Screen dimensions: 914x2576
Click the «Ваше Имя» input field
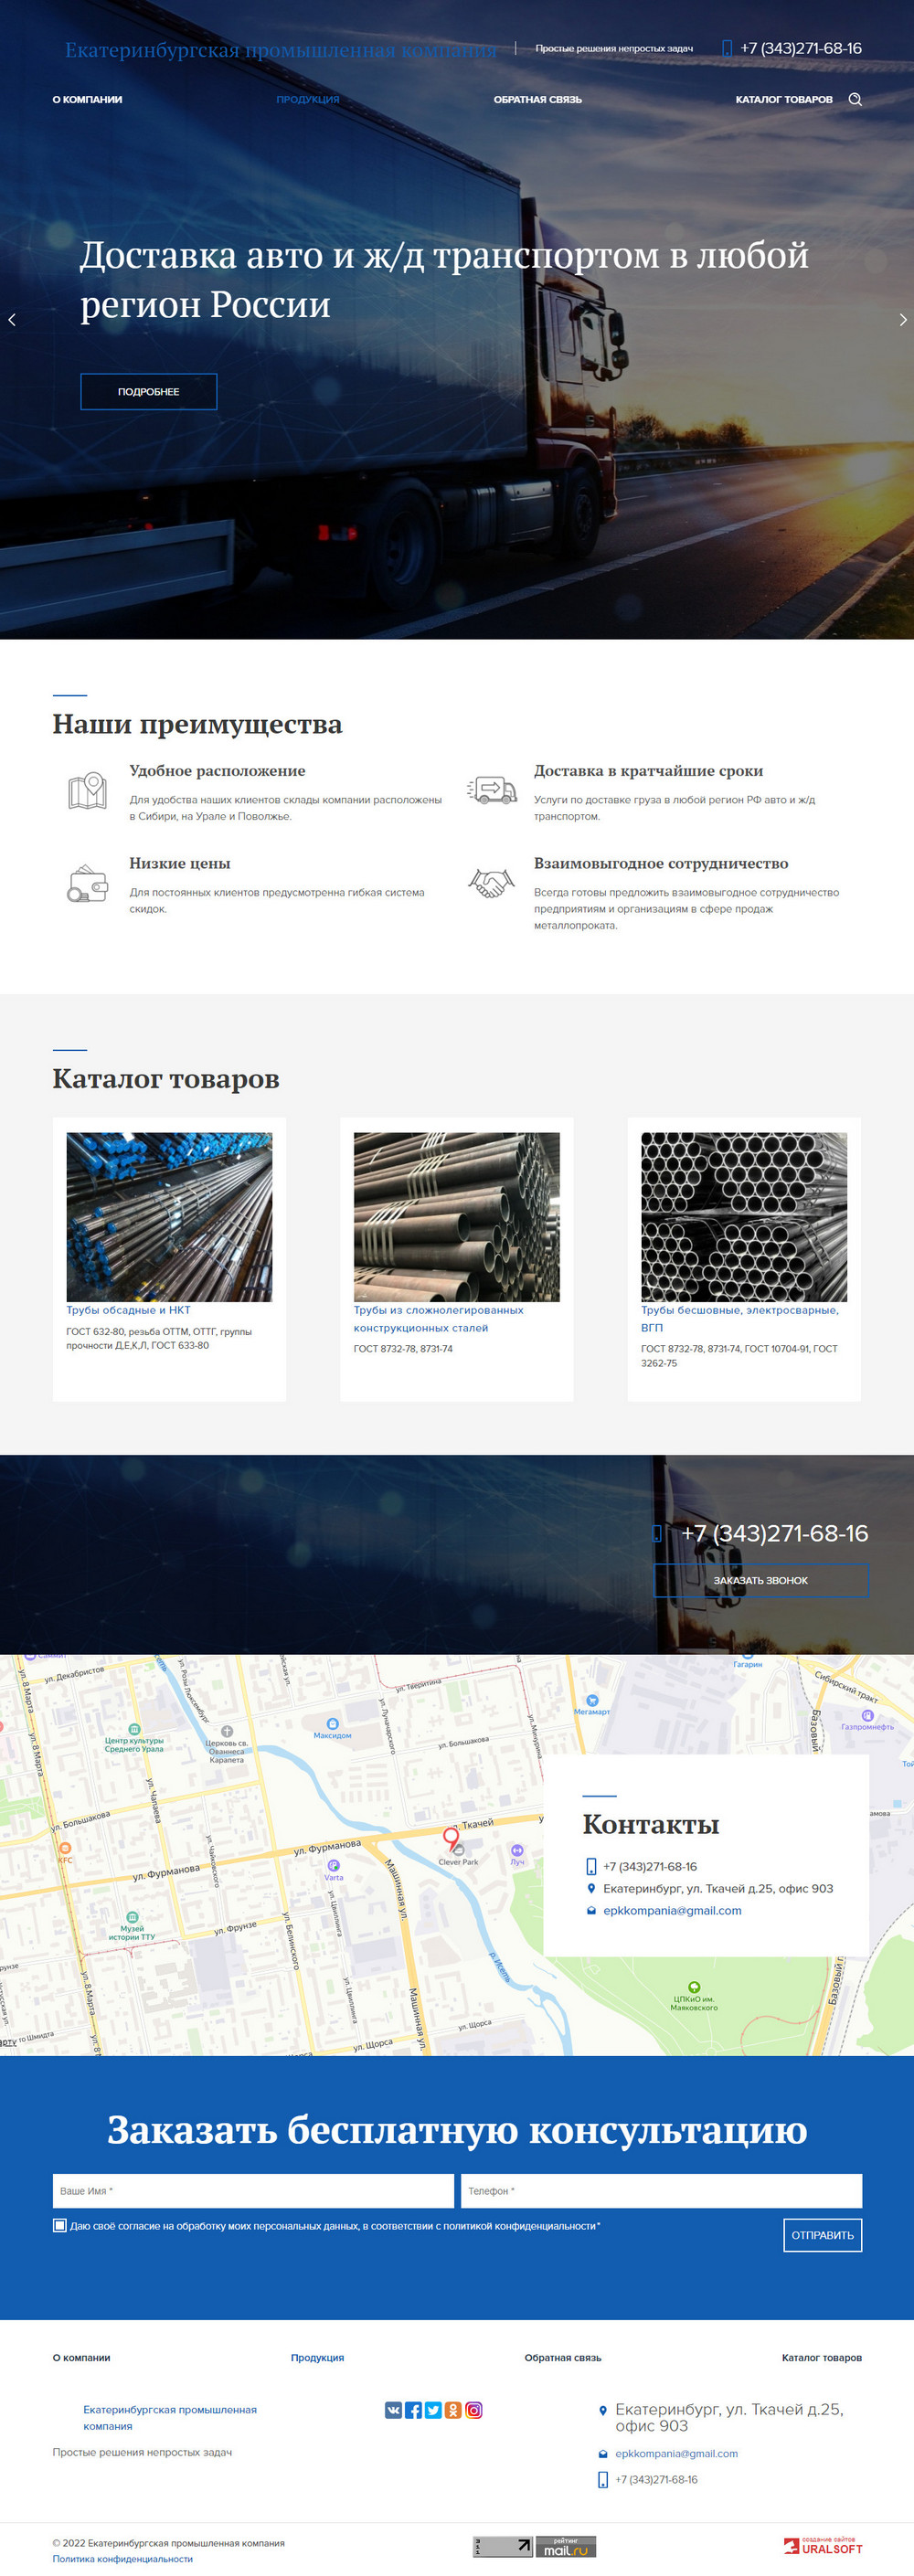253,2191
